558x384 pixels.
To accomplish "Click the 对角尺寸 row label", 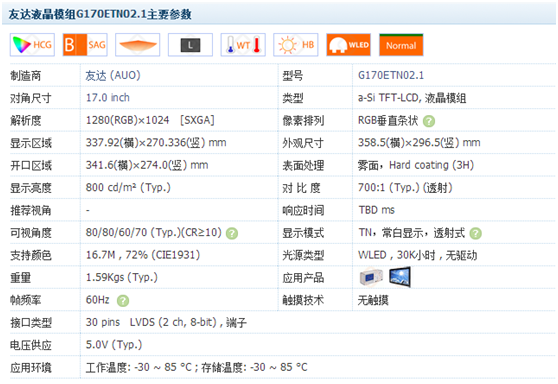I will click(x=31, y=98).
